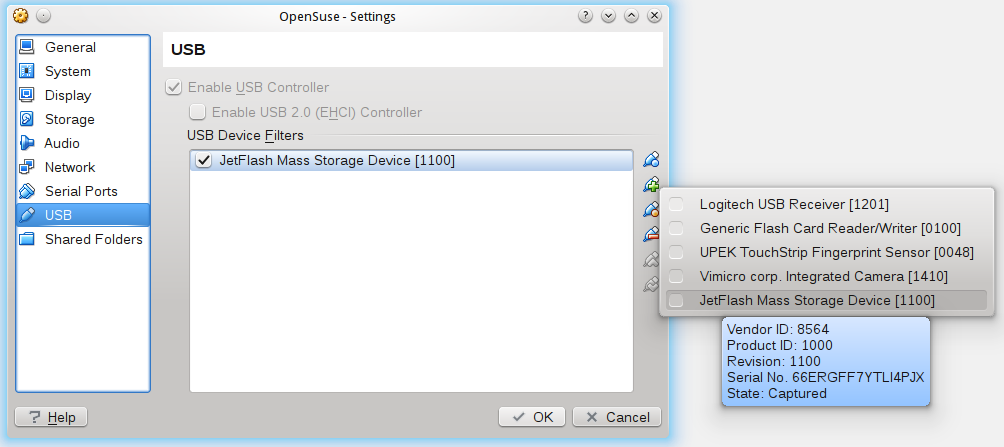Screen dimensions: 1004x447
Task: Toggle Enable USB 2.0 (EHCI) Controller checkbox
Action: 198,113
